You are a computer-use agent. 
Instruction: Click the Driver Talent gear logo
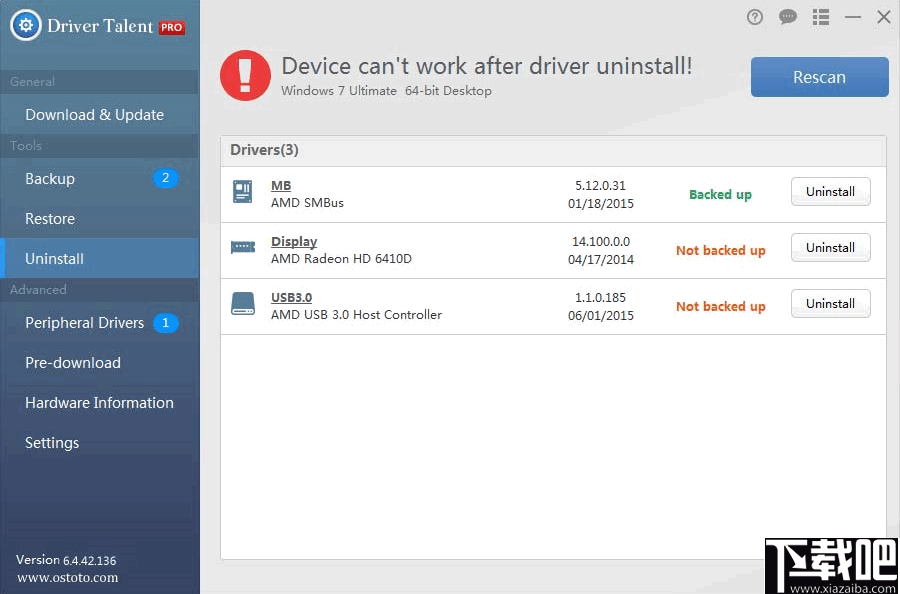28,25
